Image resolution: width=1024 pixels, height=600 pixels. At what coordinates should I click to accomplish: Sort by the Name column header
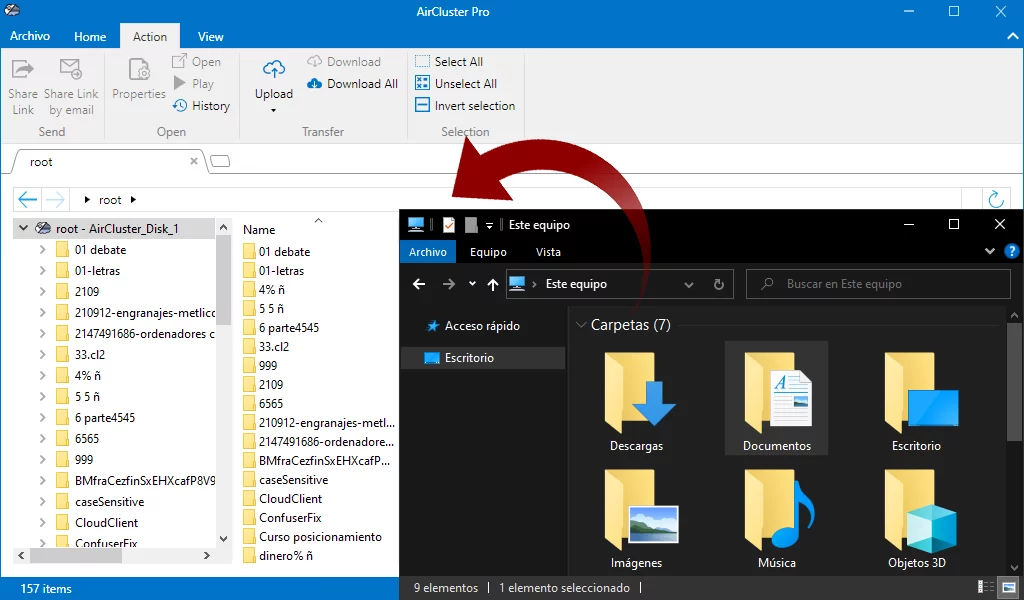(259, 230)
